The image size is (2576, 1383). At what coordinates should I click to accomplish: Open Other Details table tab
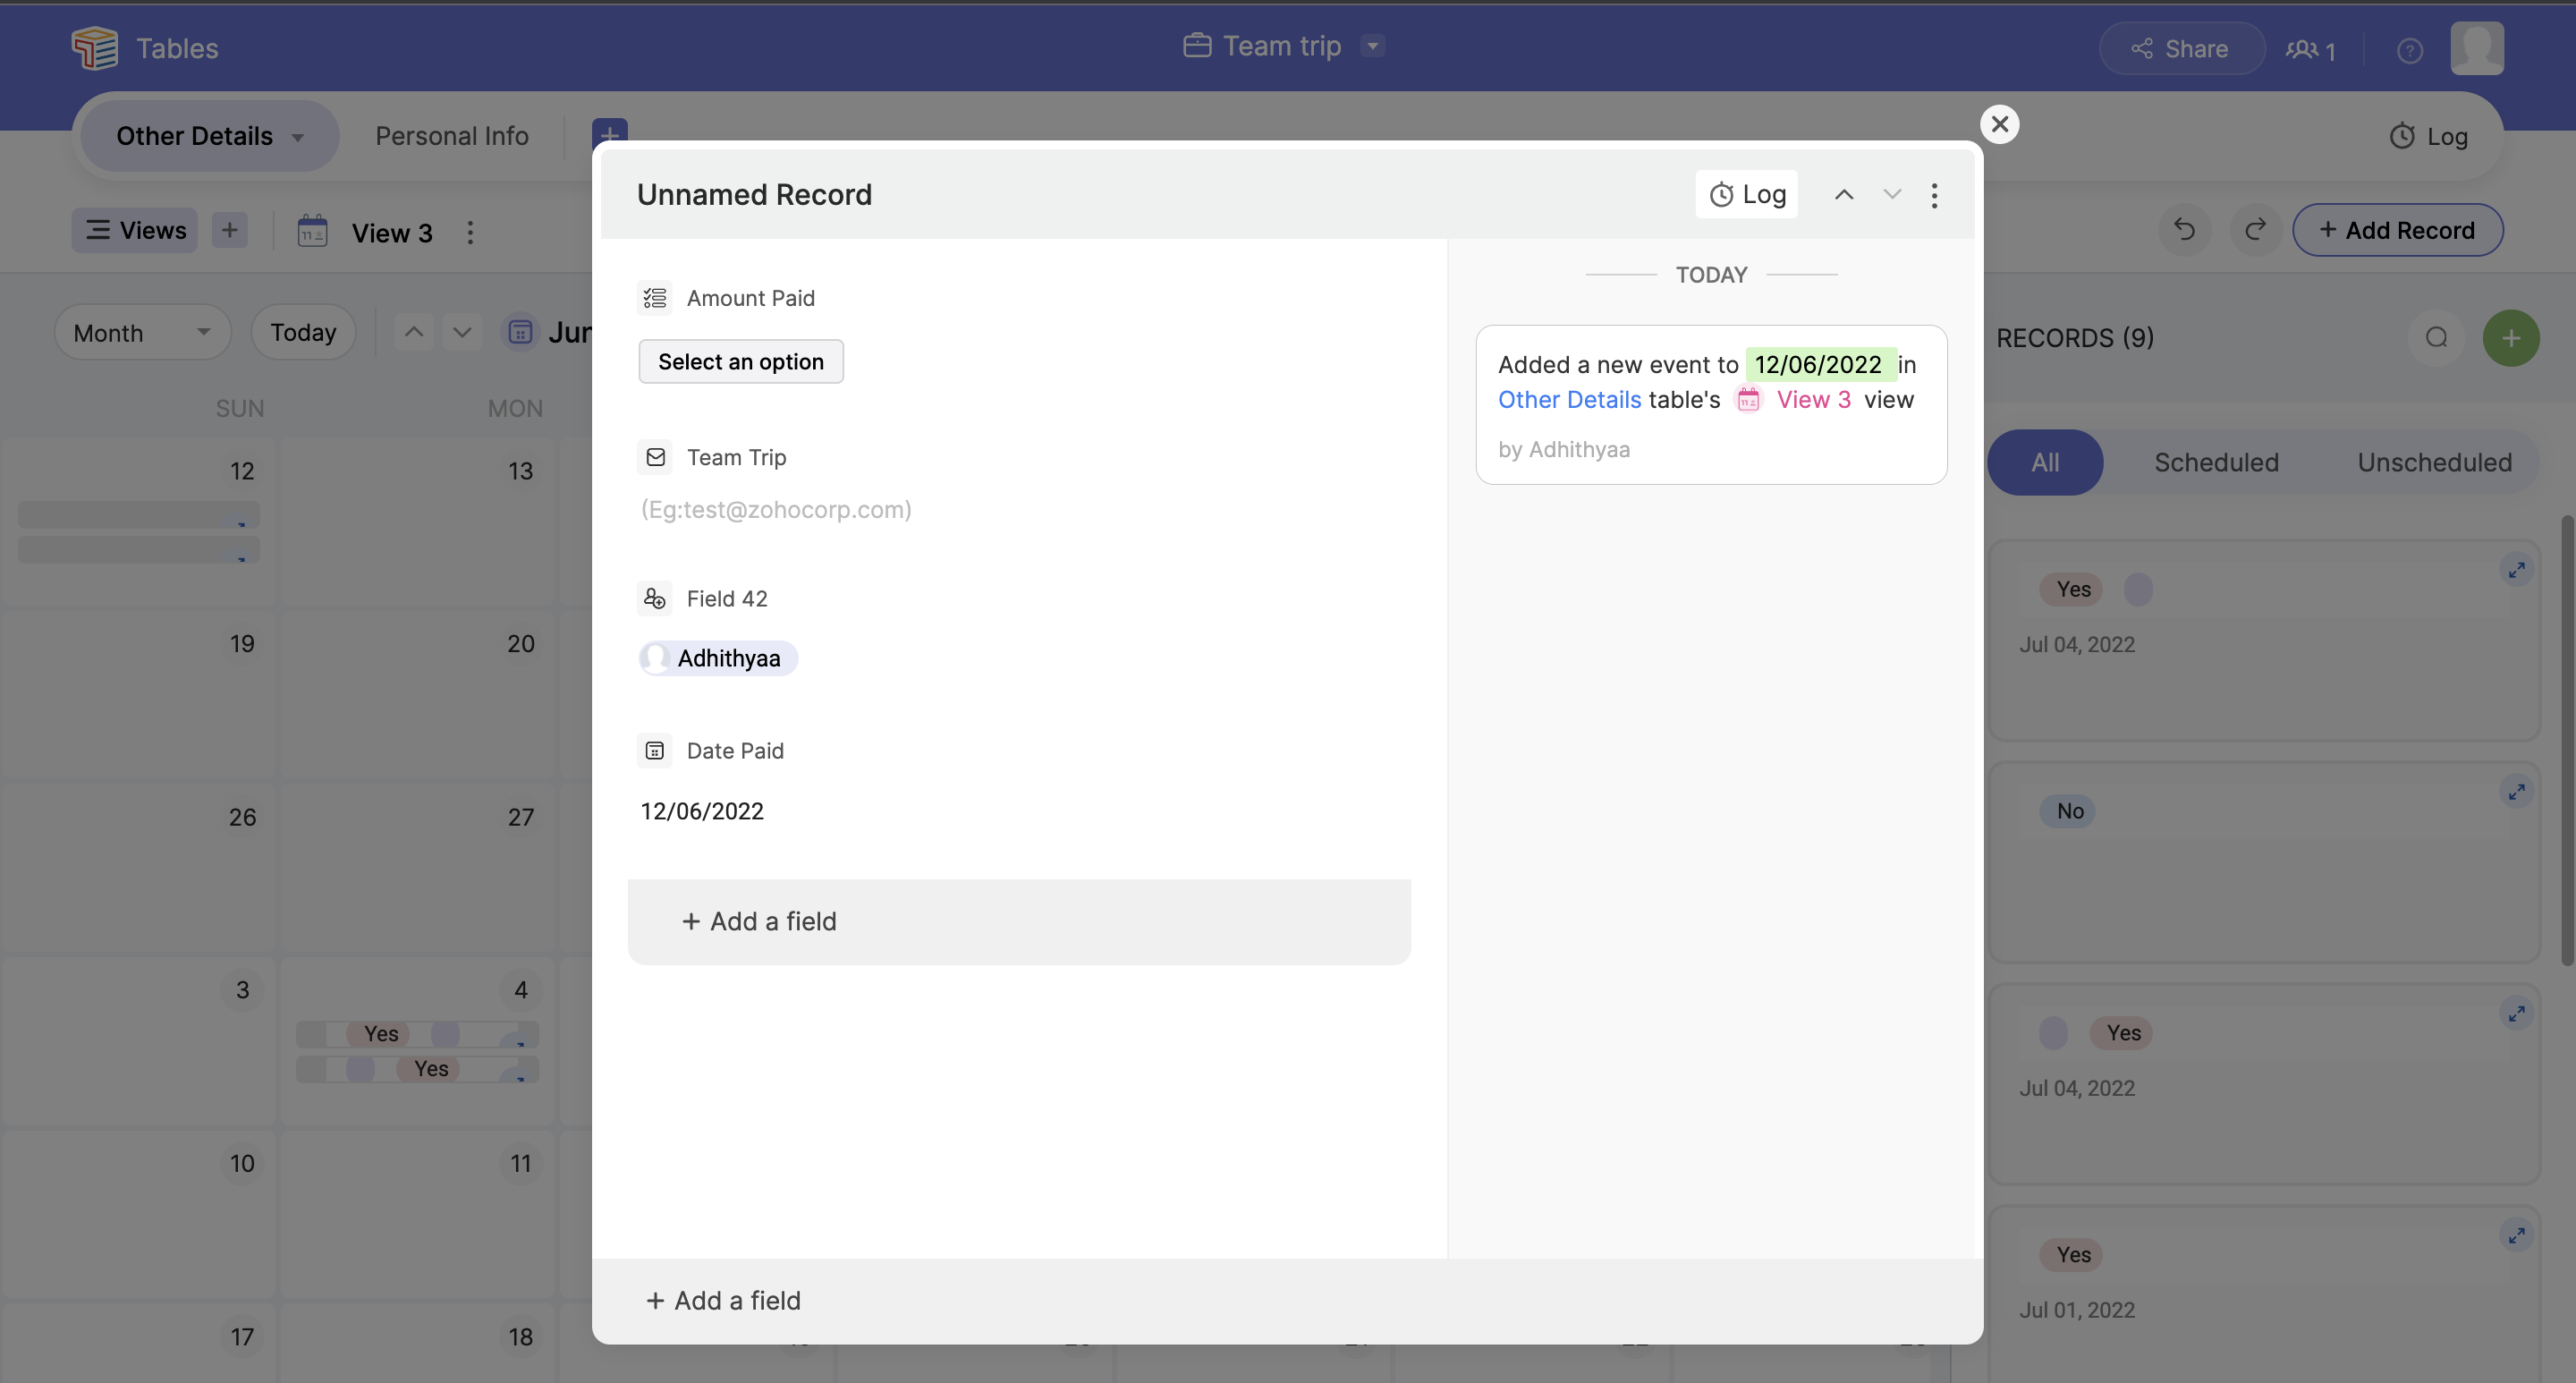(194, 136)
